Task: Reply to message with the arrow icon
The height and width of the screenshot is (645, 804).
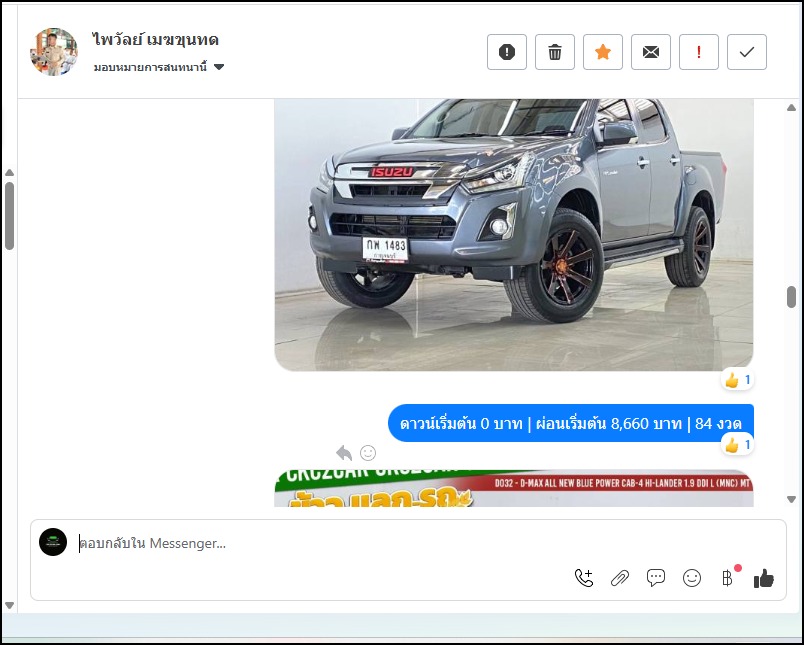Action: [344, 453]
